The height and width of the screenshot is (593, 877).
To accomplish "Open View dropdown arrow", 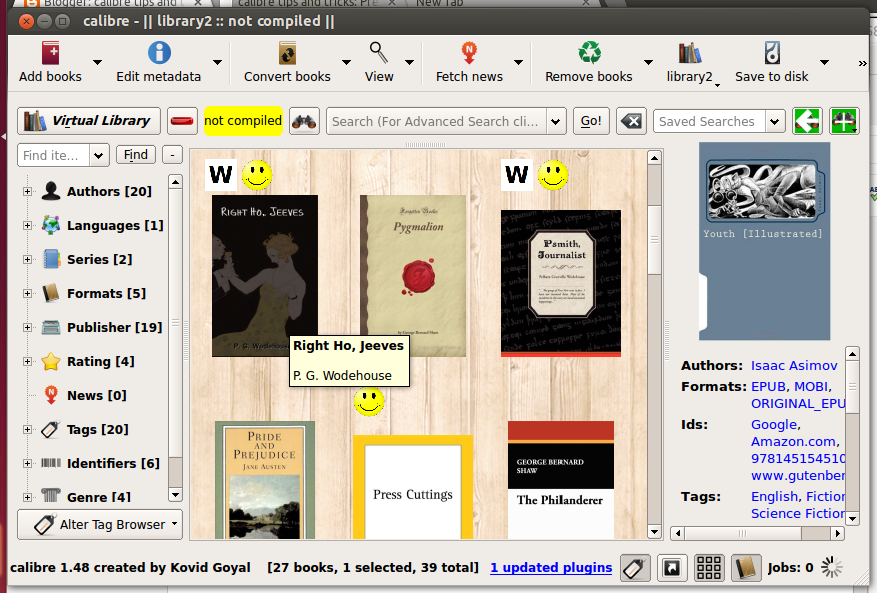I will tap(409, 62).
